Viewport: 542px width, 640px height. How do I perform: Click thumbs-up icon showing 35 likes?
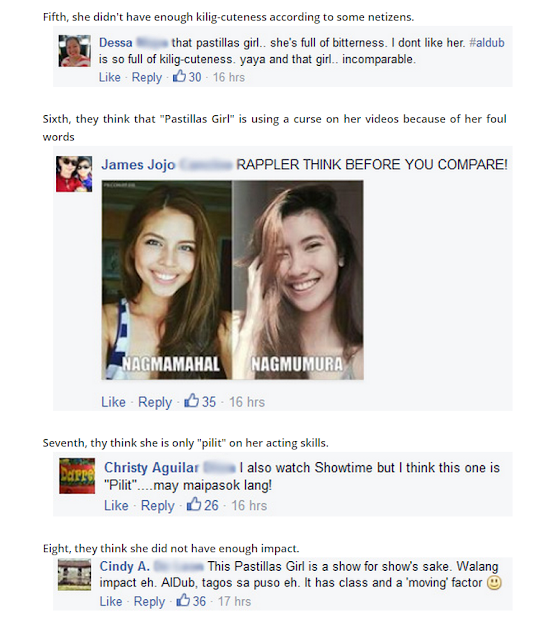191,400
